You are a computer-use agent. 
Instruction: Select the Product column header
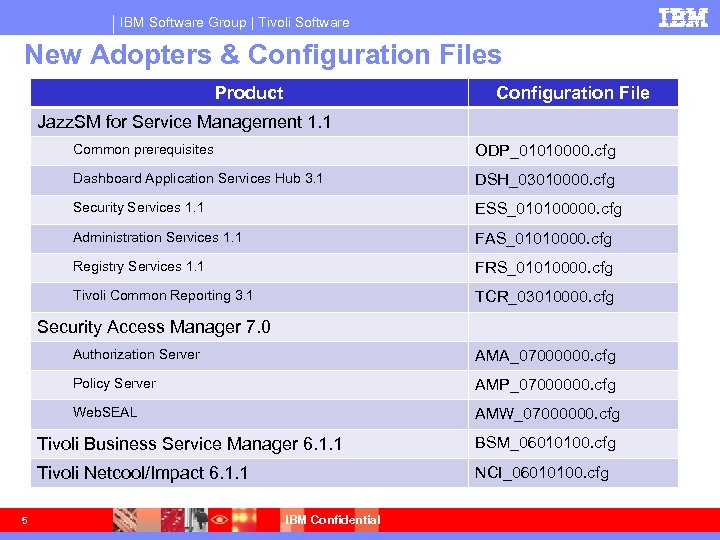pyautogui.click(x=249, y=93)
